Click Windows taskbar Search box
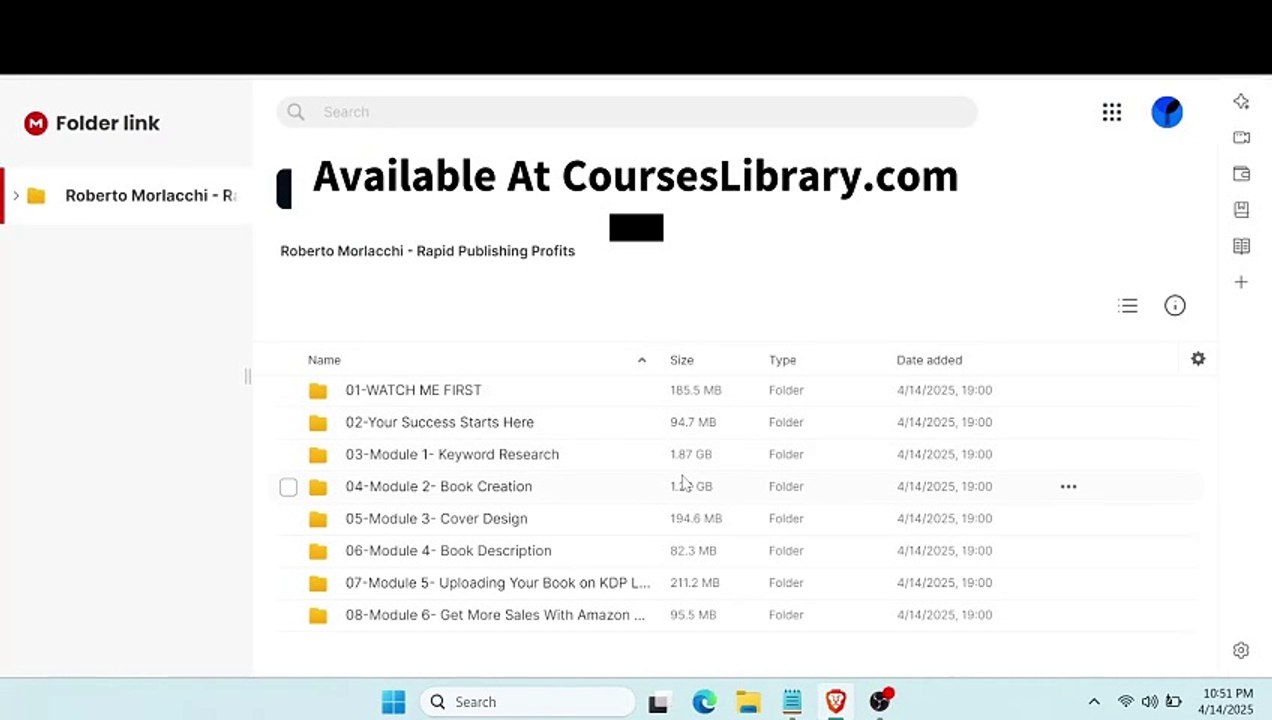The width and height of the screenshot is (1272, 720). pyautogui.click(x=527, y=702)
